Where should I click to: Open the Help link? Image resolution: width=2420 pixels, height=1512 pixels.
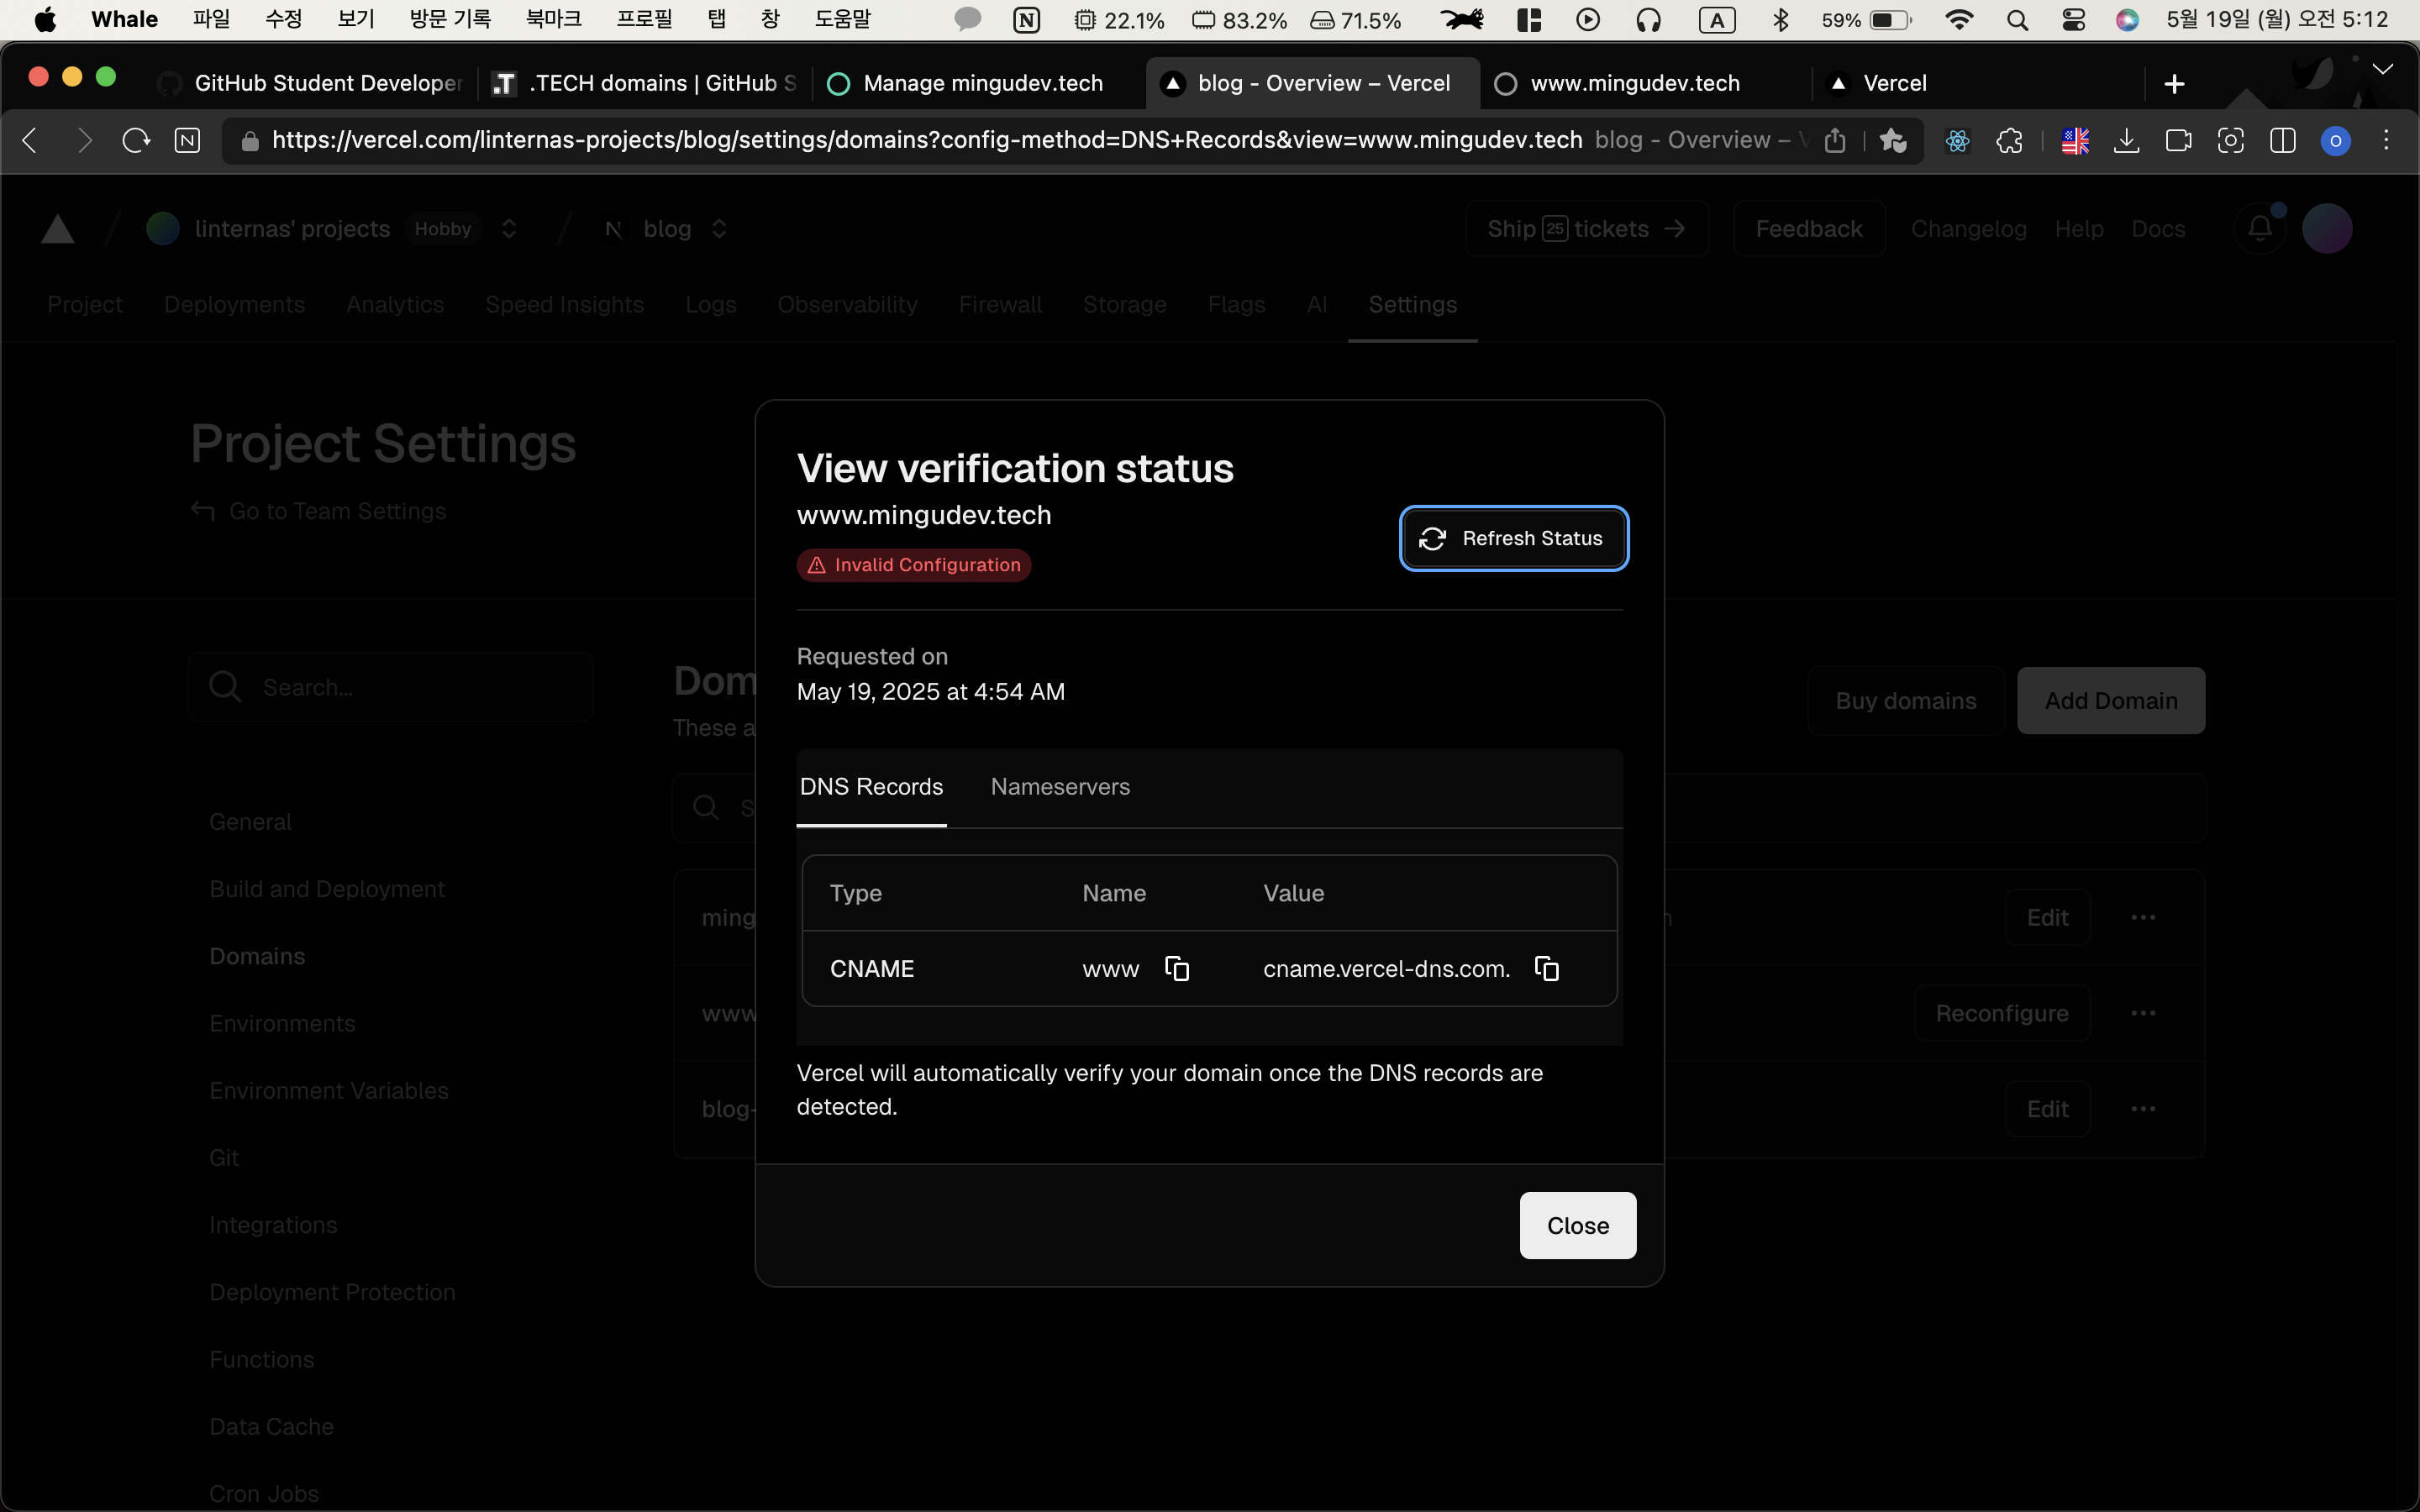pos(2079,229)
